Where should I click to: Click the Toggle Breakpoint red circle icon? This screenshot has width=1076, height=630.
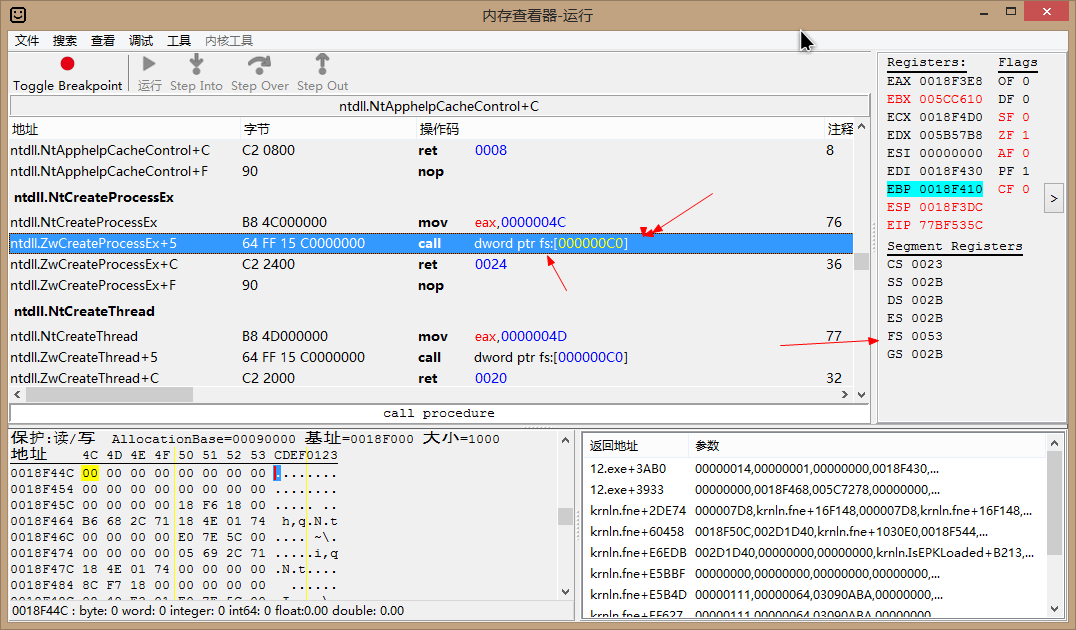[67, 64]
